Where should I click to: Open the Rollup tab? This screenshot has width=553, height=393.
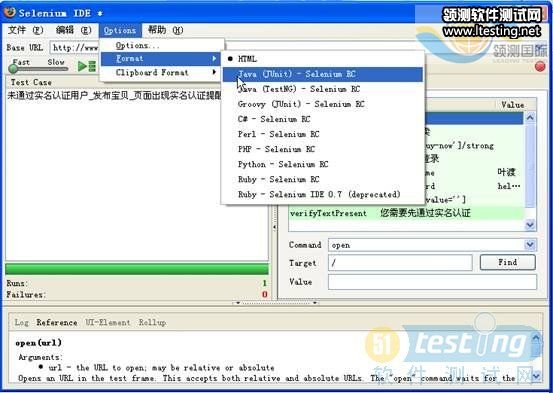(x=152, y=322)
